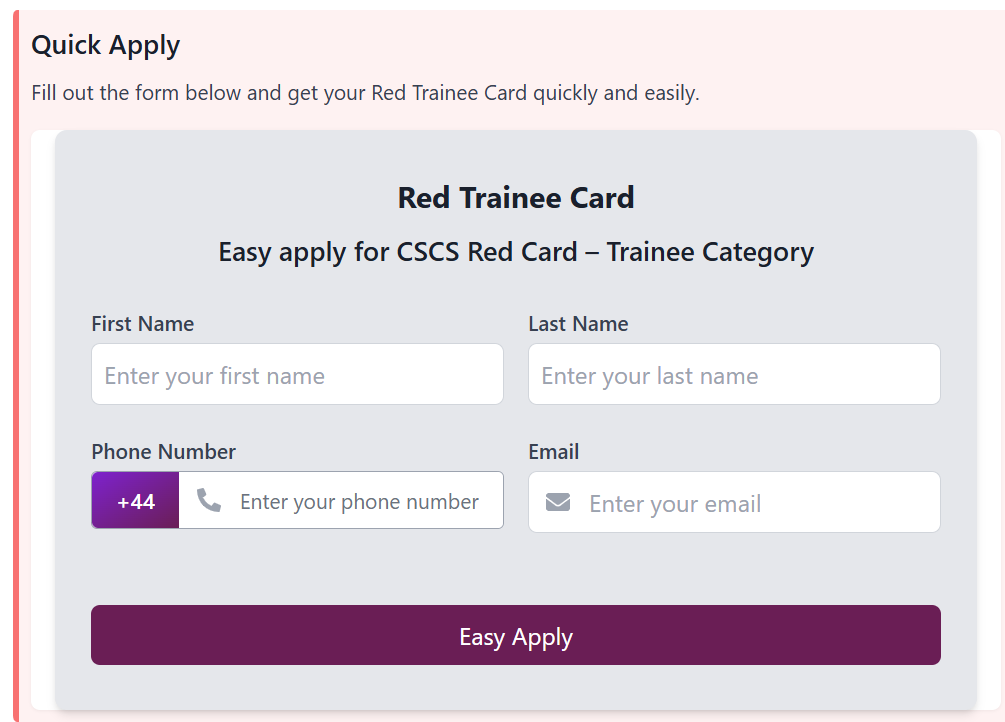
Task: Click the Email label
Action: coord(554,451)
